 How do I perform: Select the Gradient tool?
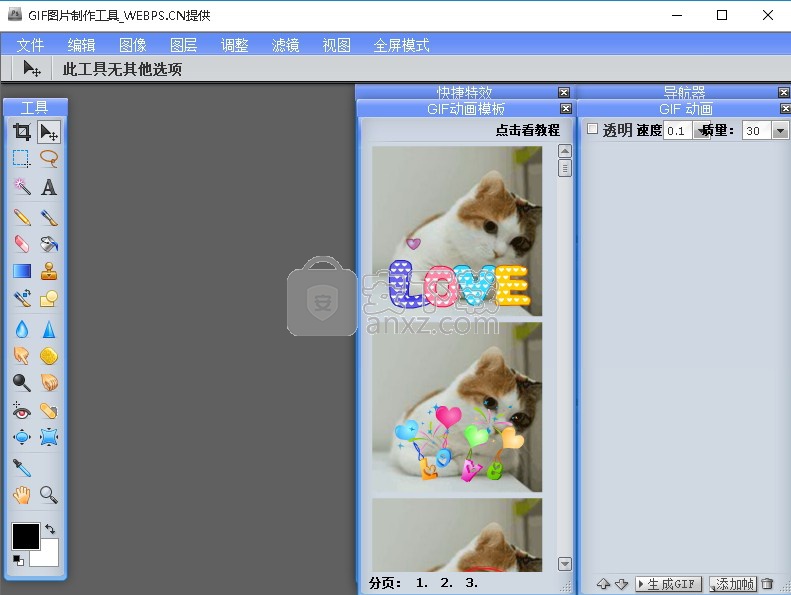(x=22, y=272)
